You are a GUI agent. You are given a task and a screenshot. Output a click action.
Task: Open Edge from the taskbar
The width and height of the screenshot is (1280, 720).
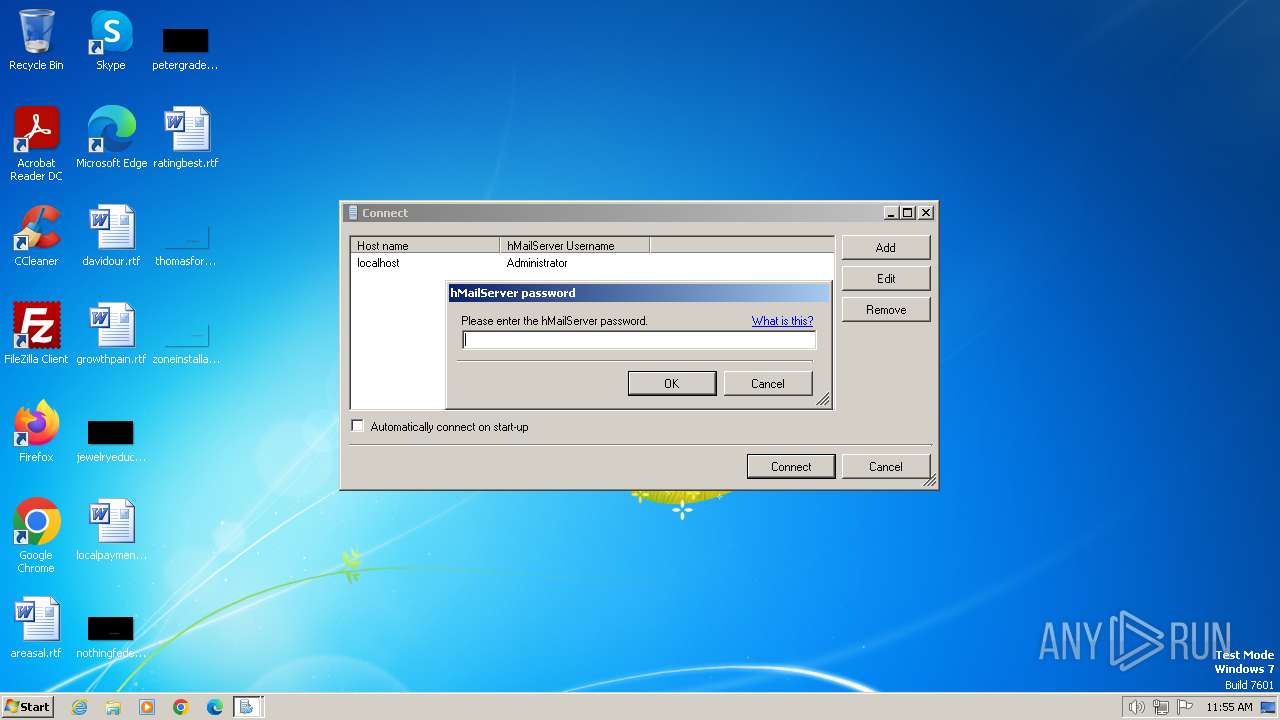pos(215,707)
